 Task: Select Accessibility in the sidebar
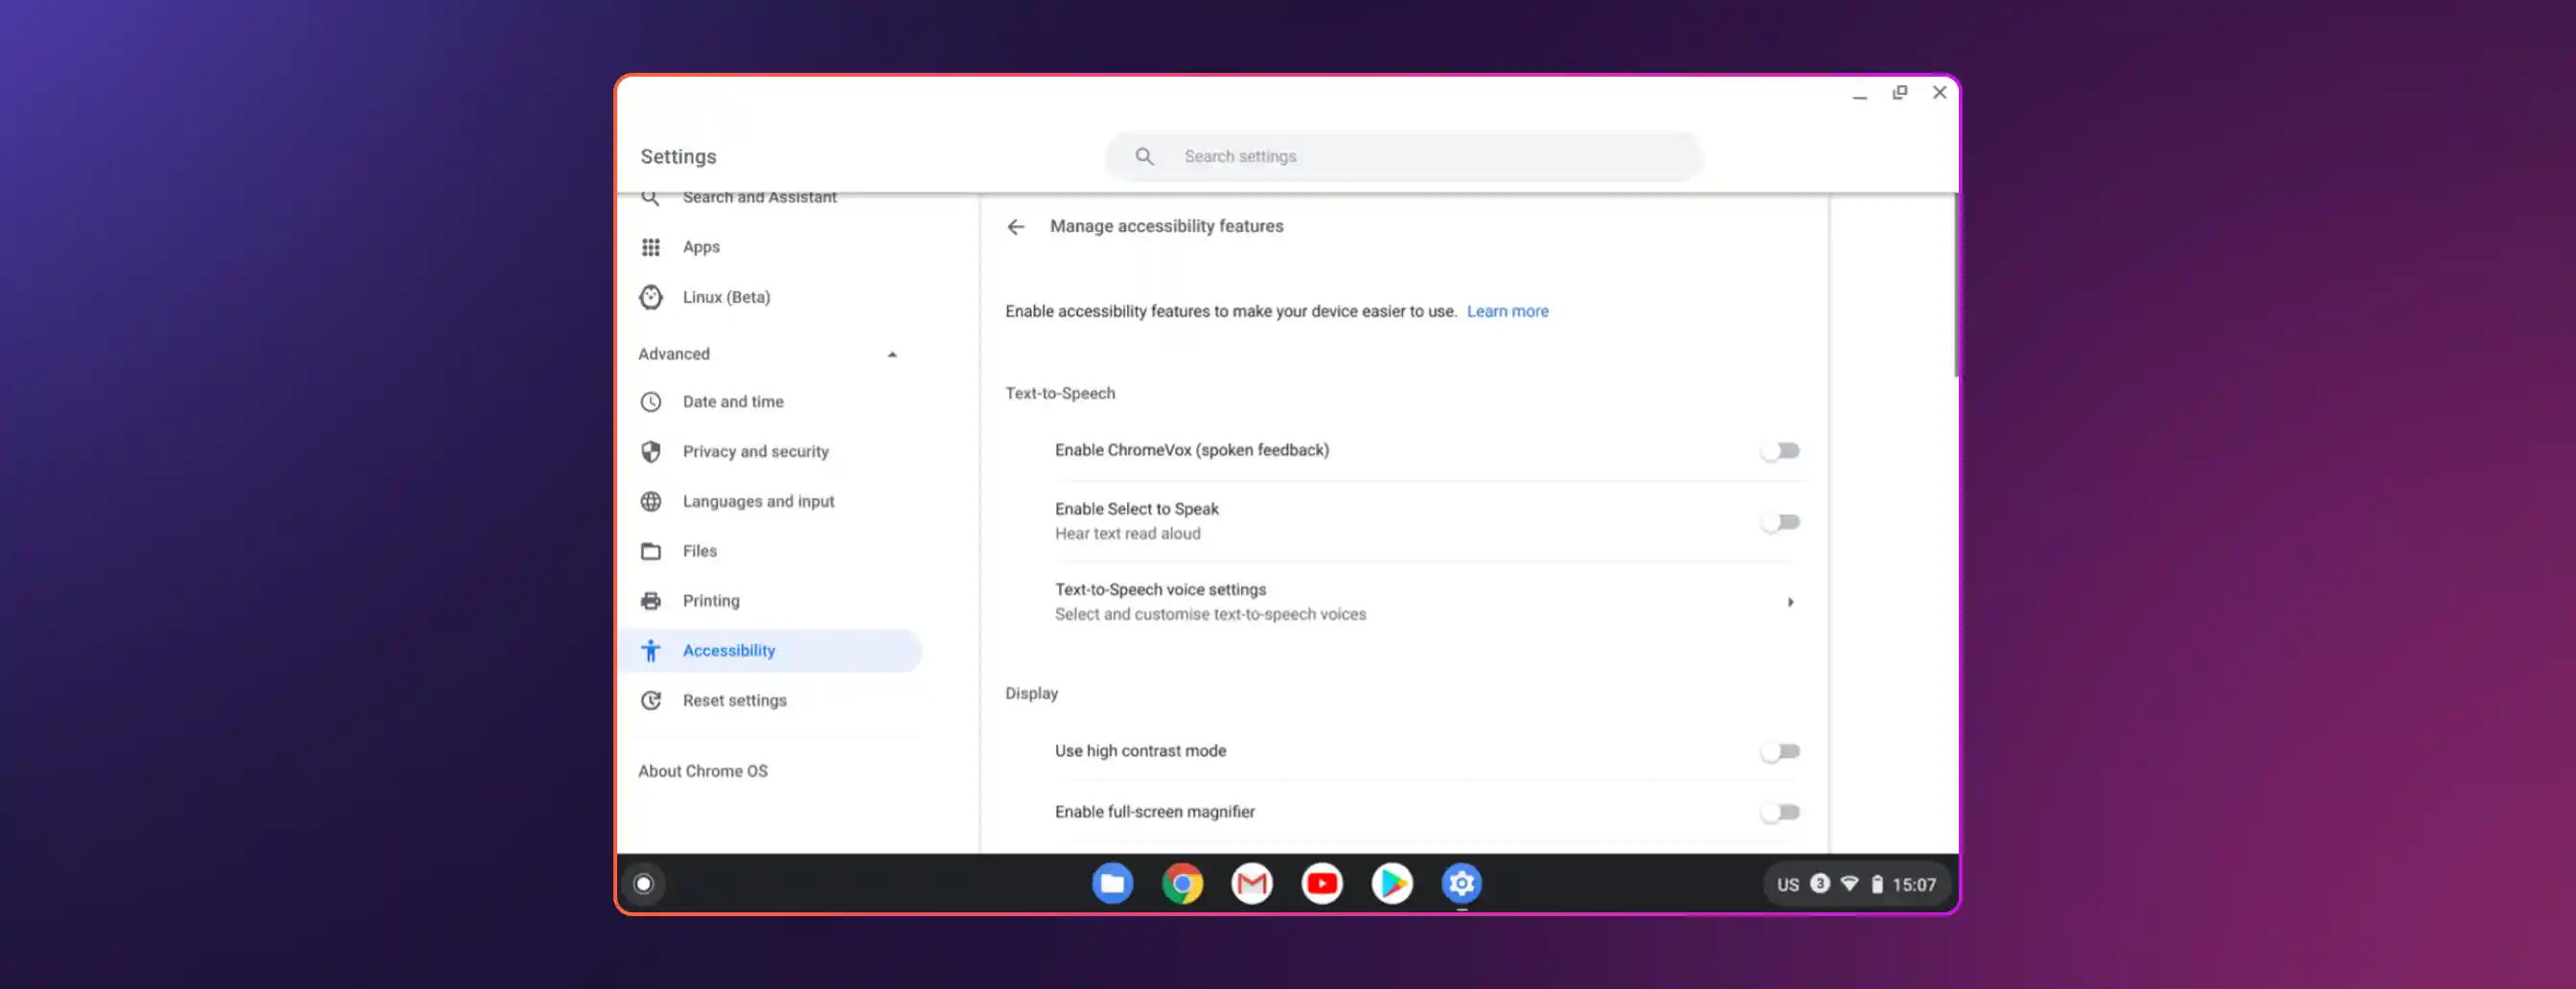coord(769,651)
